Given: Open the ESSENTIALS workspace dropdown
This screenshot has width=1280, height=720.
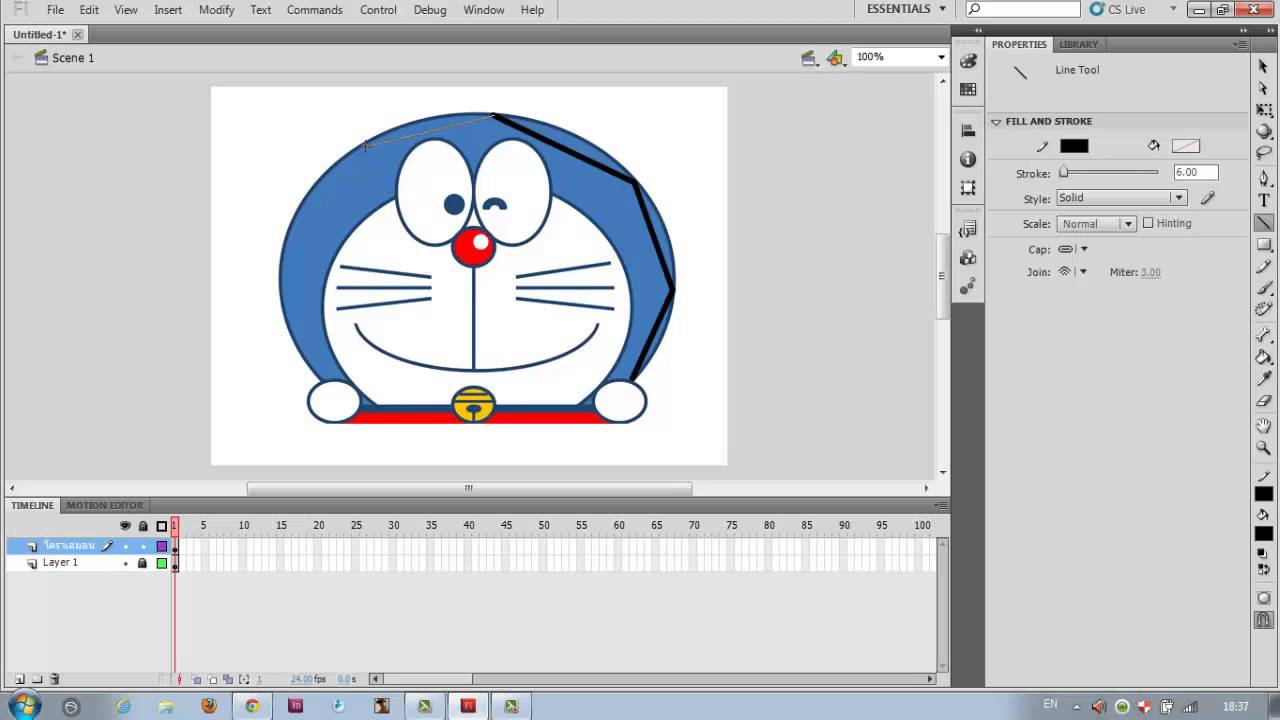Looking at the screenshot, I should 907,9.
